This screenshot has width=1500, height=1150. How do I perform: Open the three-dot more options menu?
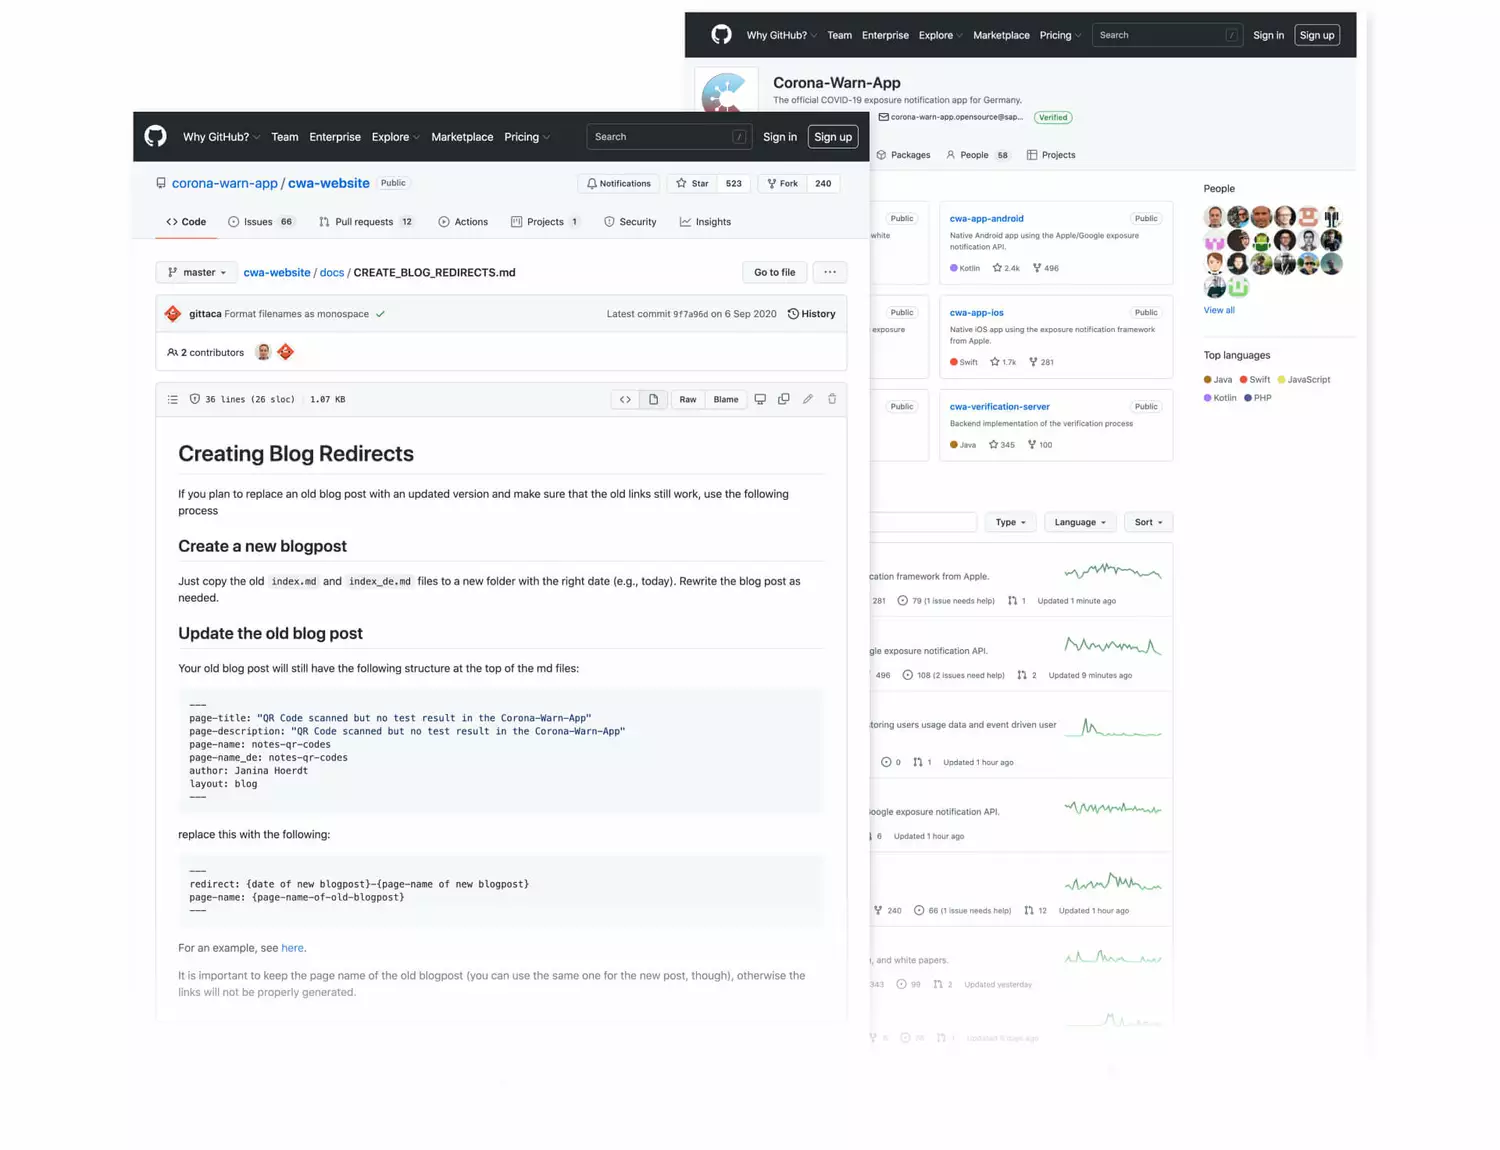[x=830, y=272]
